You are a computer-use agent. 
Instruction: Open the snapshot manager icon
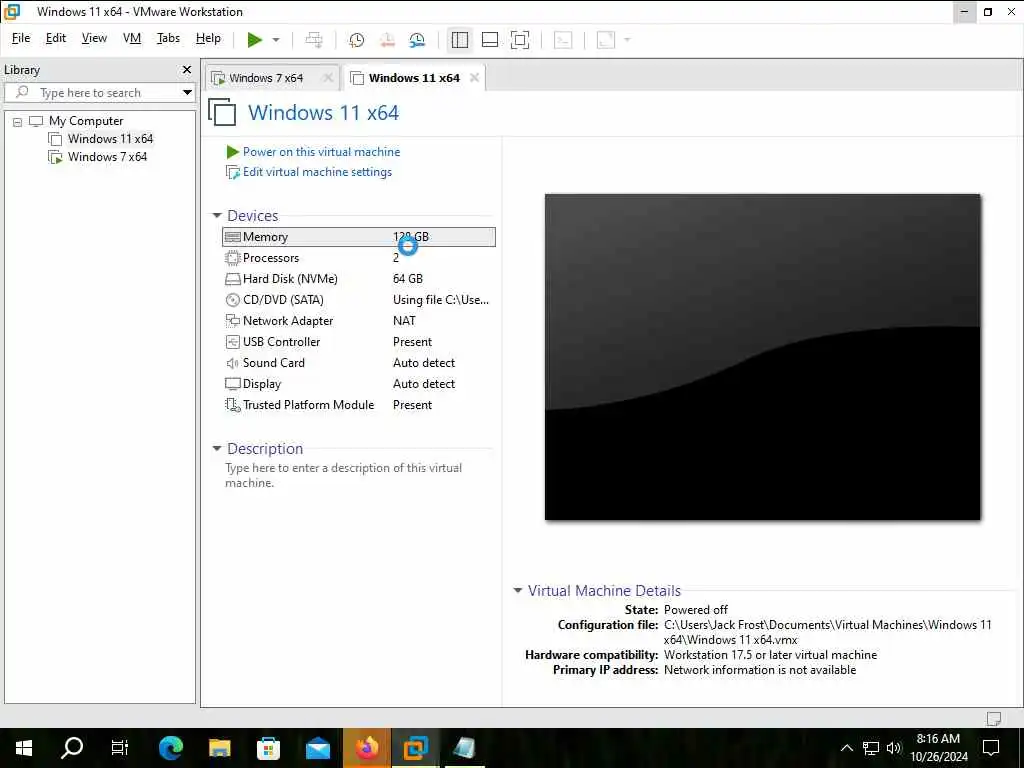[x=417, y=40]
